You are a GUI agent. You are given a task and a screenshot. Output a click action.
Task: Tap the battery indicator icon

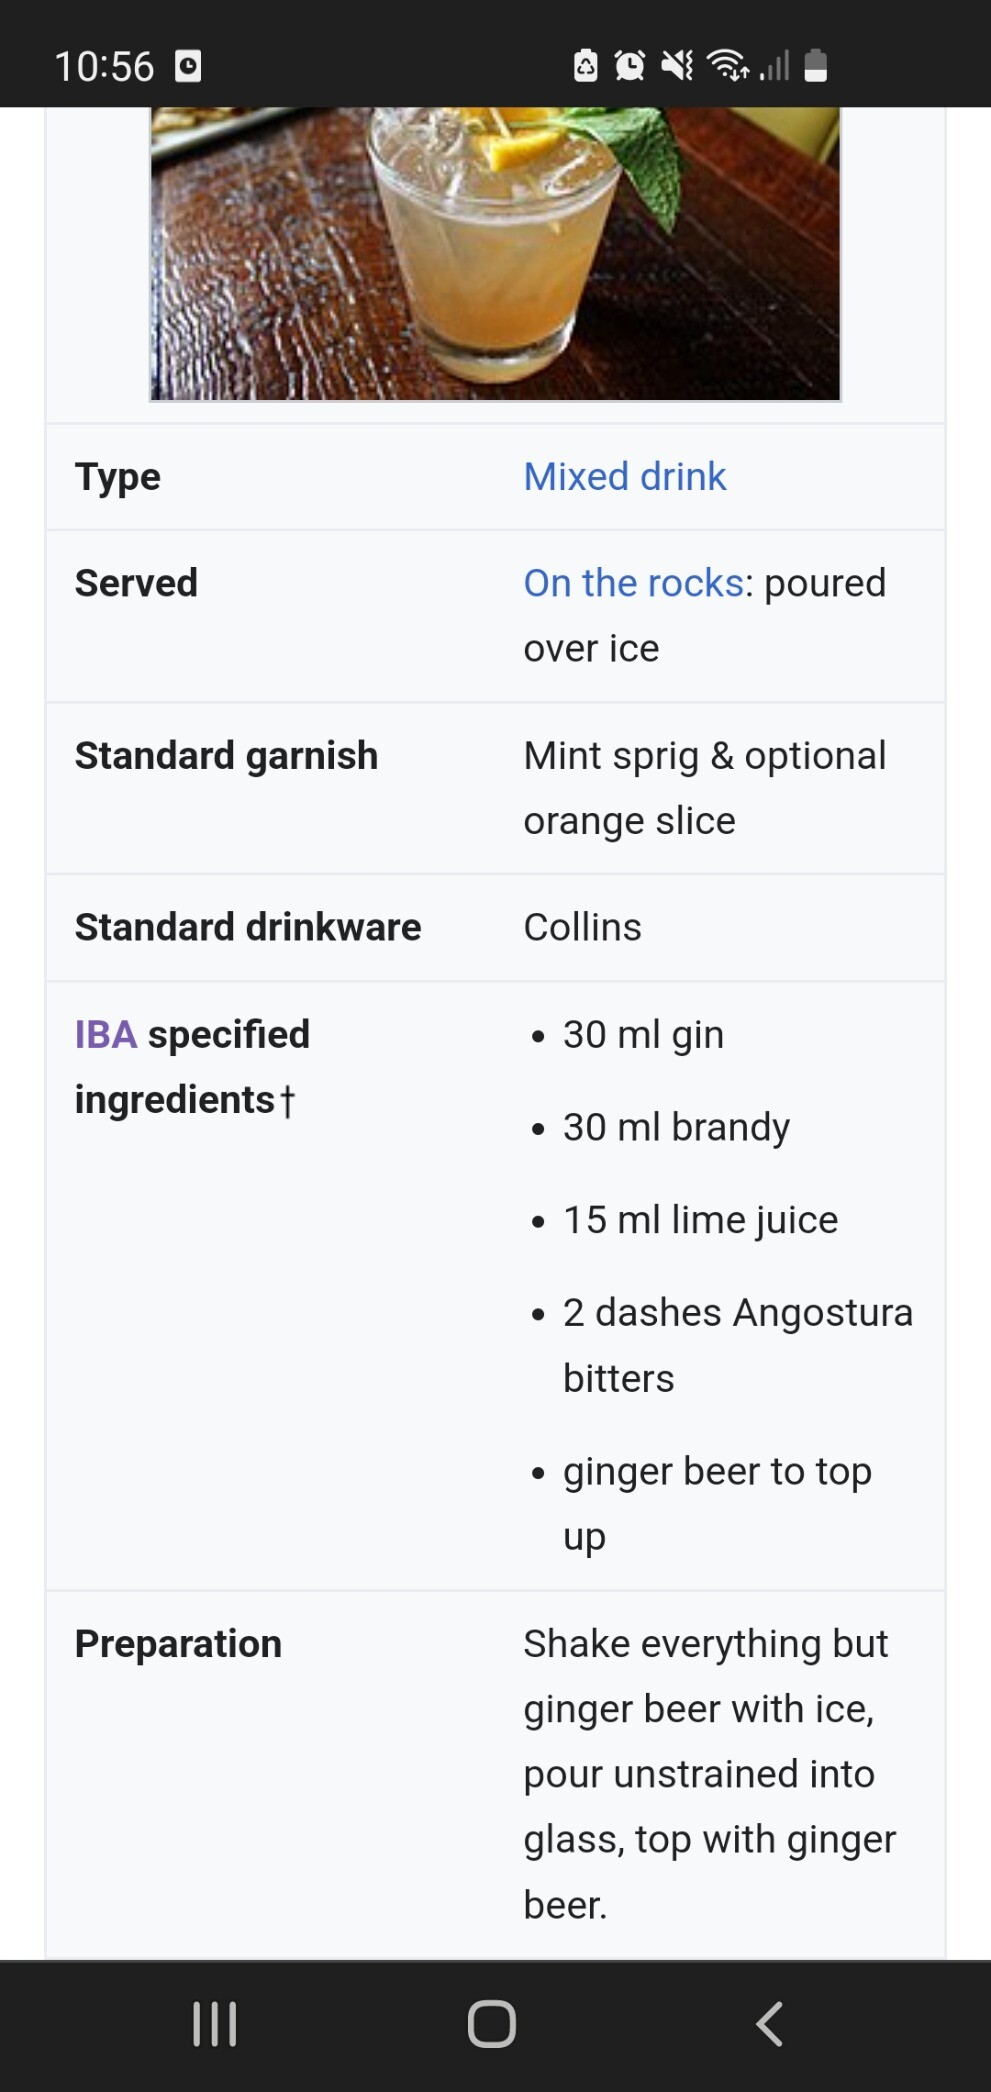(815, 66)
